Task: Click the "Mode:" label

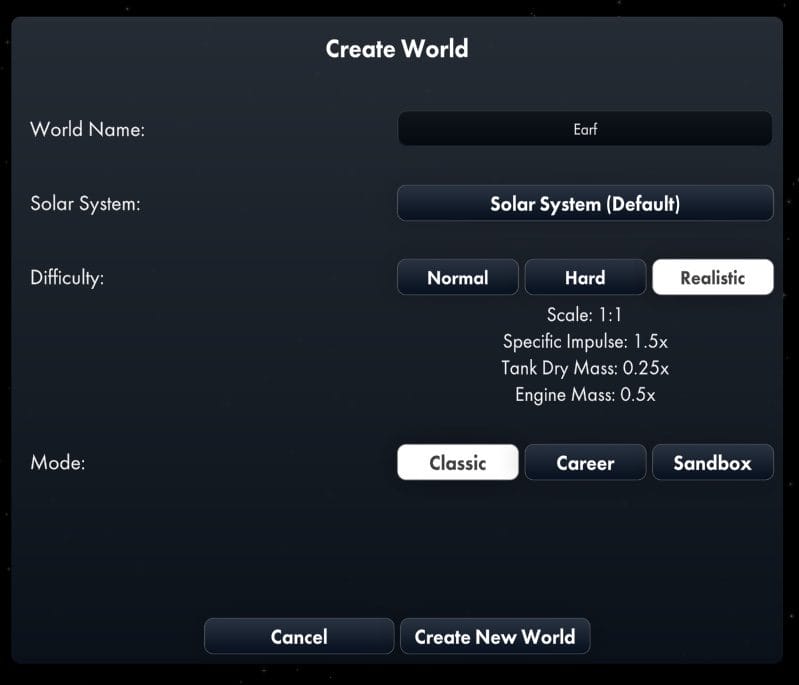Action: pos(58,463)
